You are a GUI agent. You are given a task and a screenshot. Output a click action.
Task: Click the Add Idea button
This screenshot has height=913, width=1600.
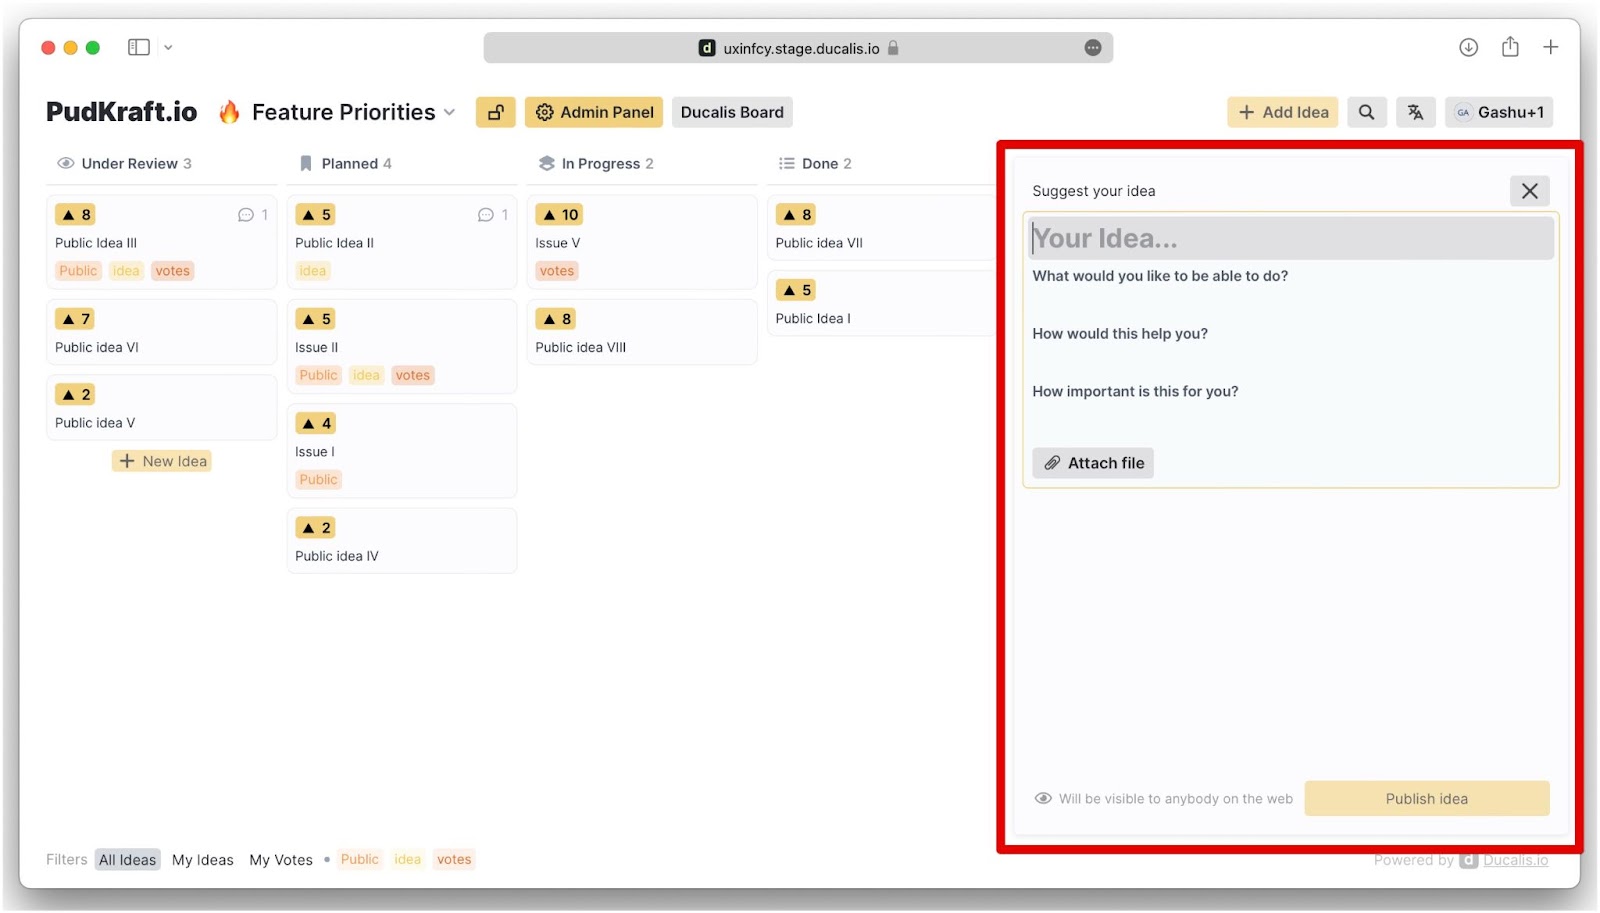point(1283,112)
